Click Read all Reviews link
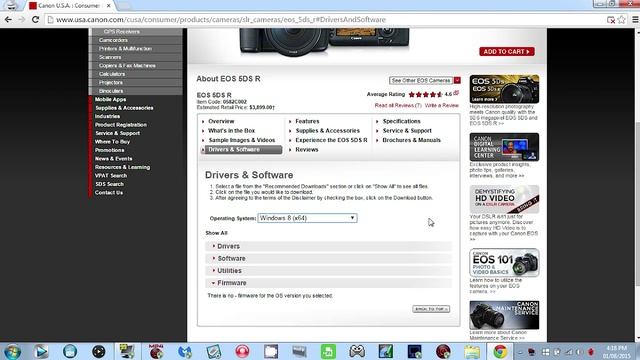Viewport: 640px width, 360px height. click(398, 105)
